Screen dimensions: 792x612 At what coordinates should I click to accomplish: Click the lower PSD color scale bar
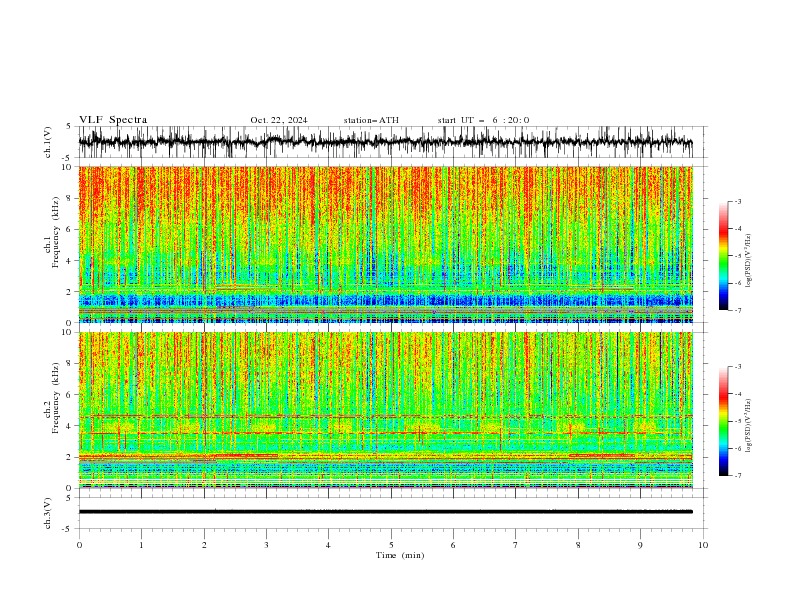point(724,421)
